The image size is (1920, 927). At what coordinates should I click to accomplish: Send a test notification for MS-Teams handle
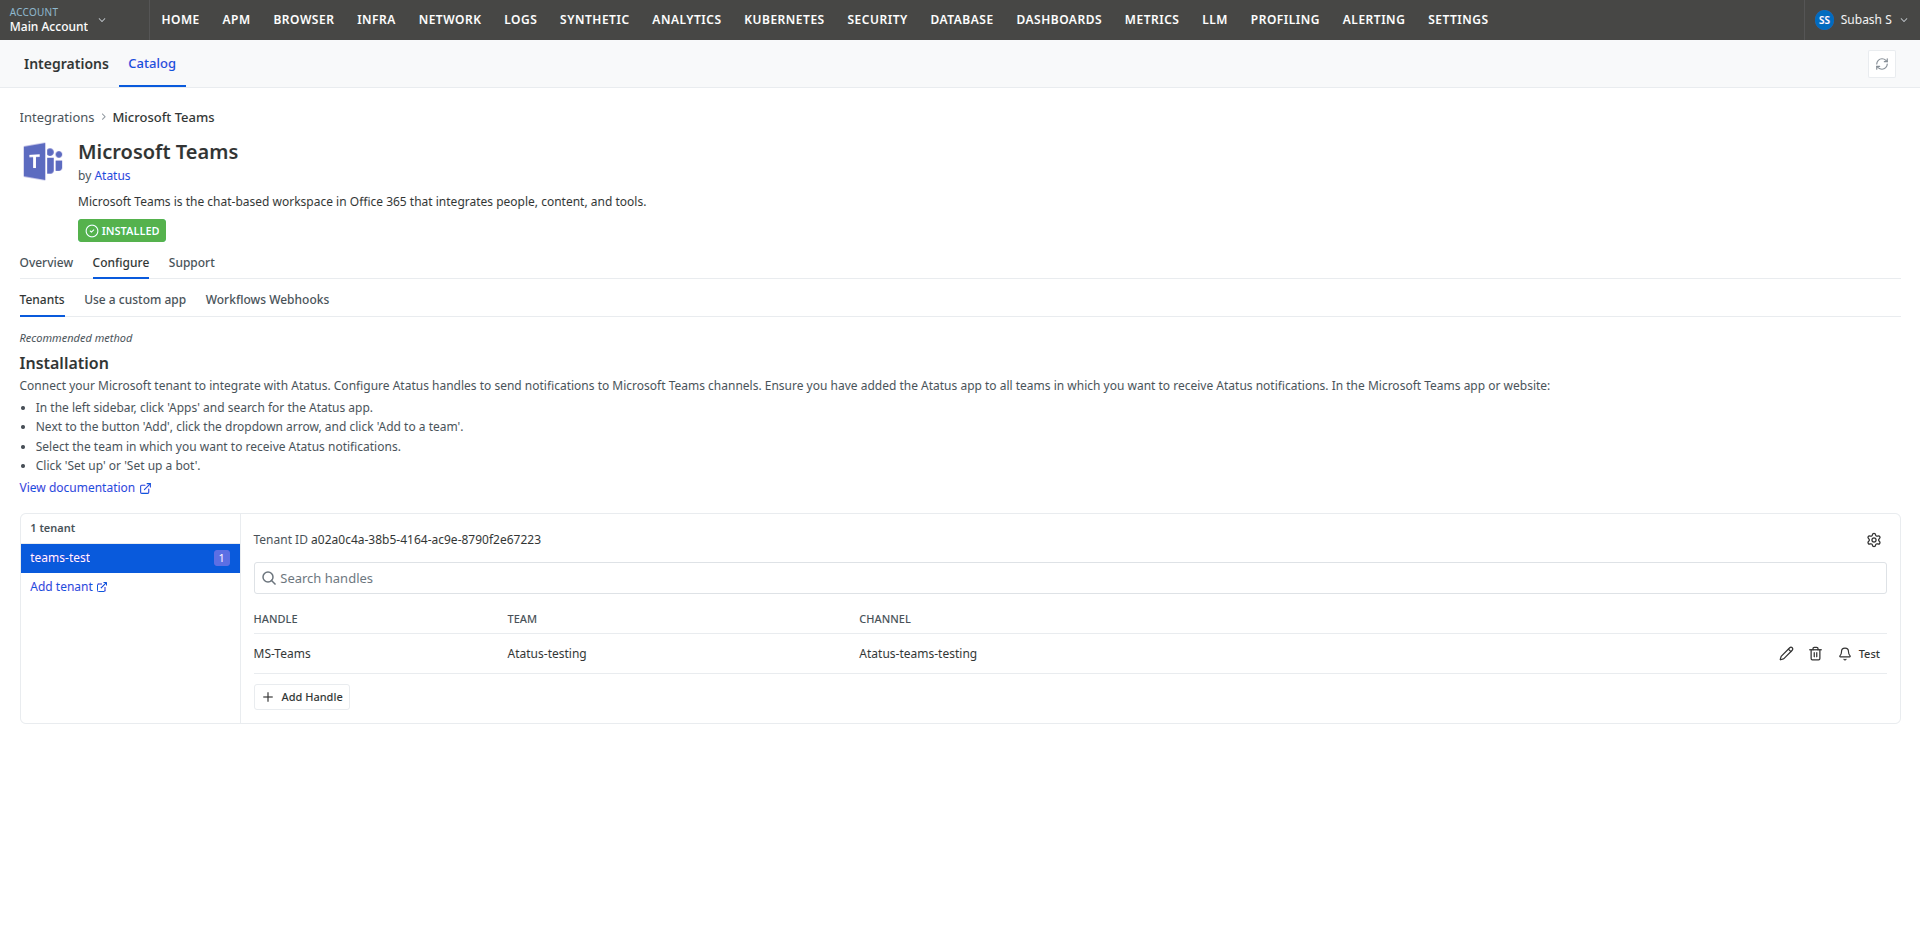pos(1859,654)
